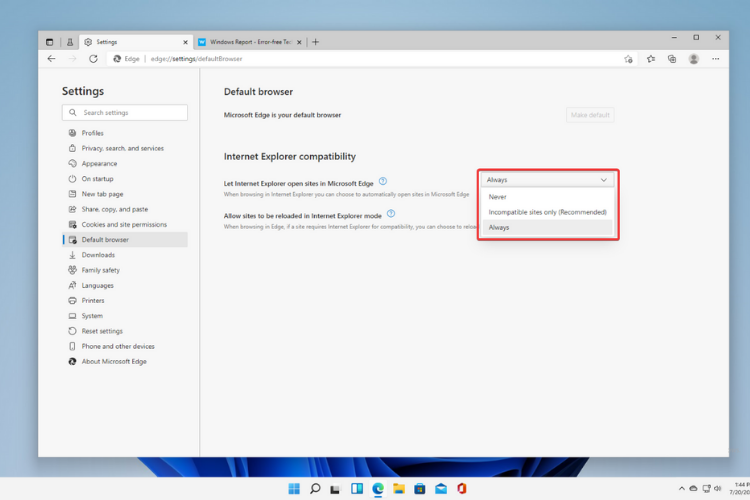Open Downloads settings
Viewport: 750px width, 500px height.
point(125,255)
